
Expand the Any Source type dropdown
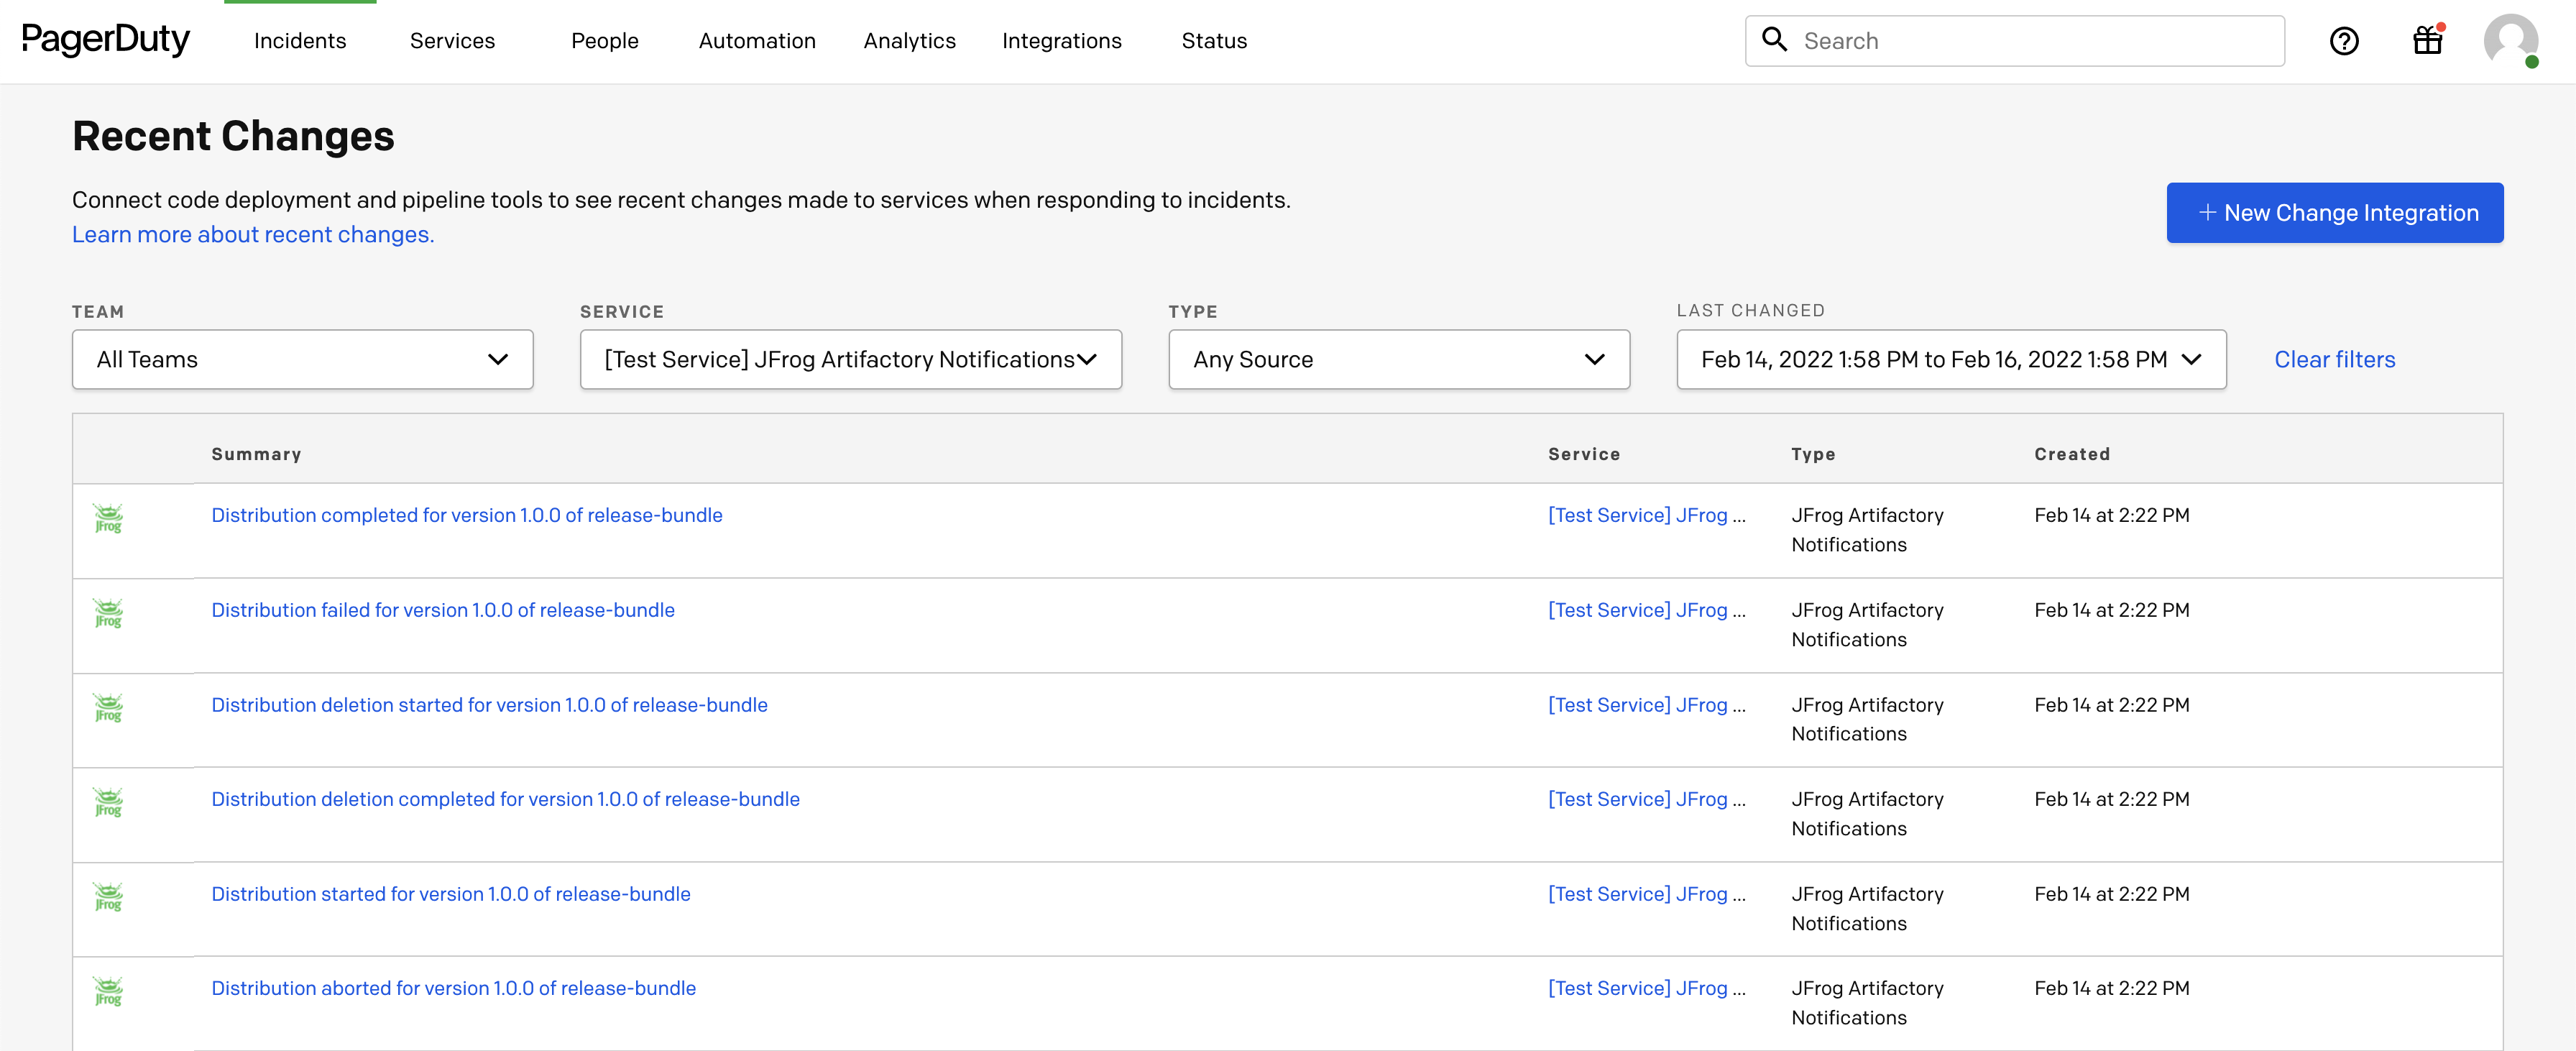(1398, 359)
